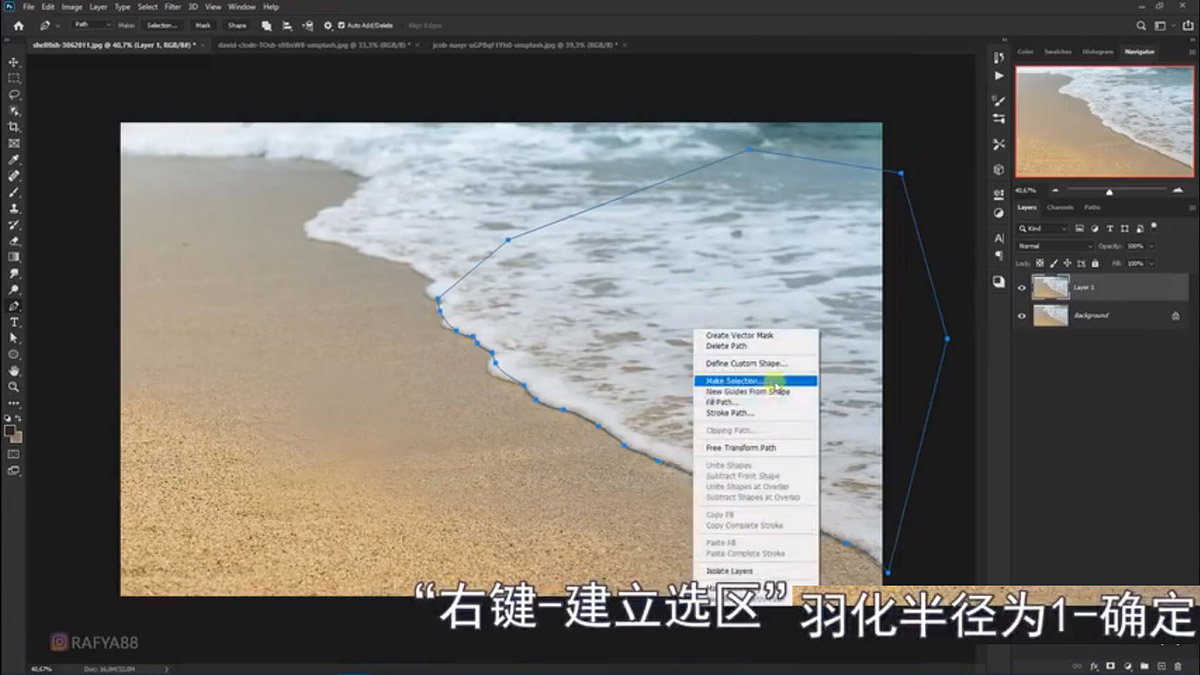Choose Make Selection from the context menu
Image resolution: width=1200 pixels, height=675 pixels.
[740, 381]
